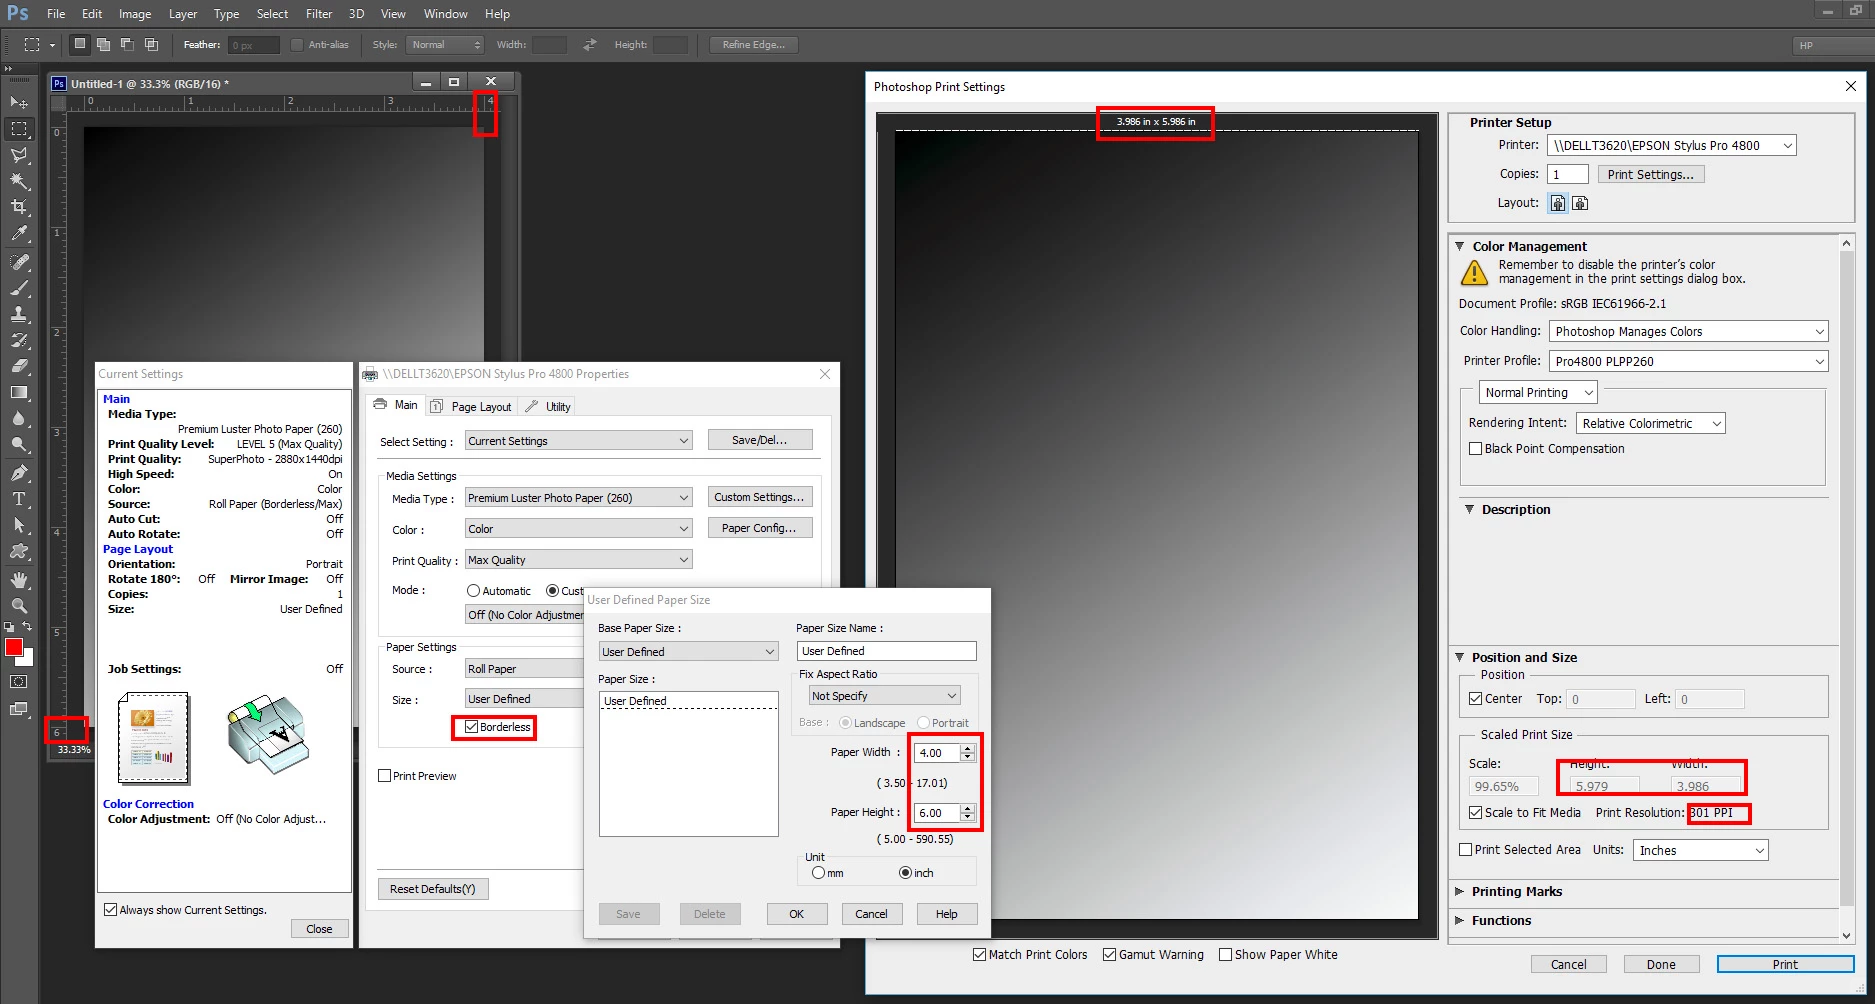Enable Show Paper White checkbox
Screen dimensions: 1875x1004
coord(1225,955)
